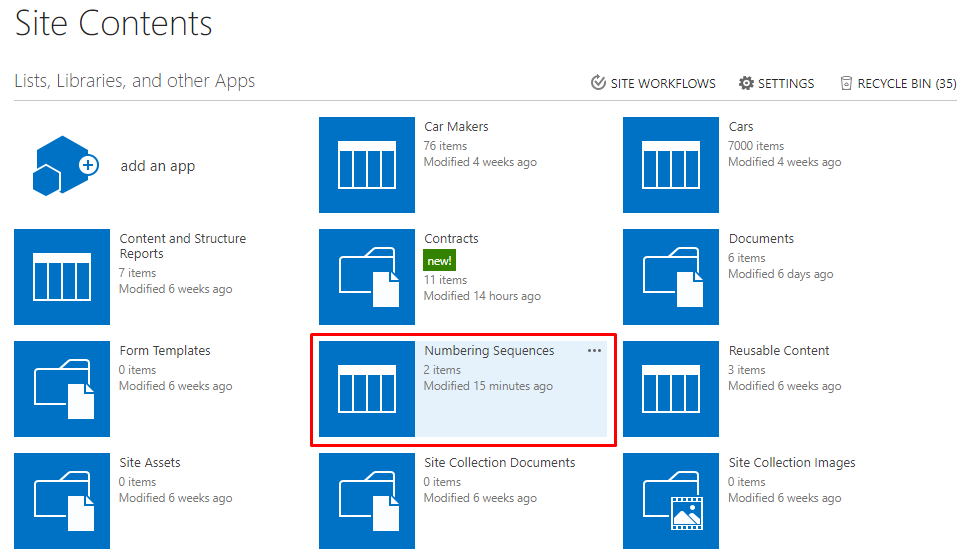Open the Numbering Sequences tile icon
Image resolution: width=968 pixels, height=558 pixels.
point(367,389)
